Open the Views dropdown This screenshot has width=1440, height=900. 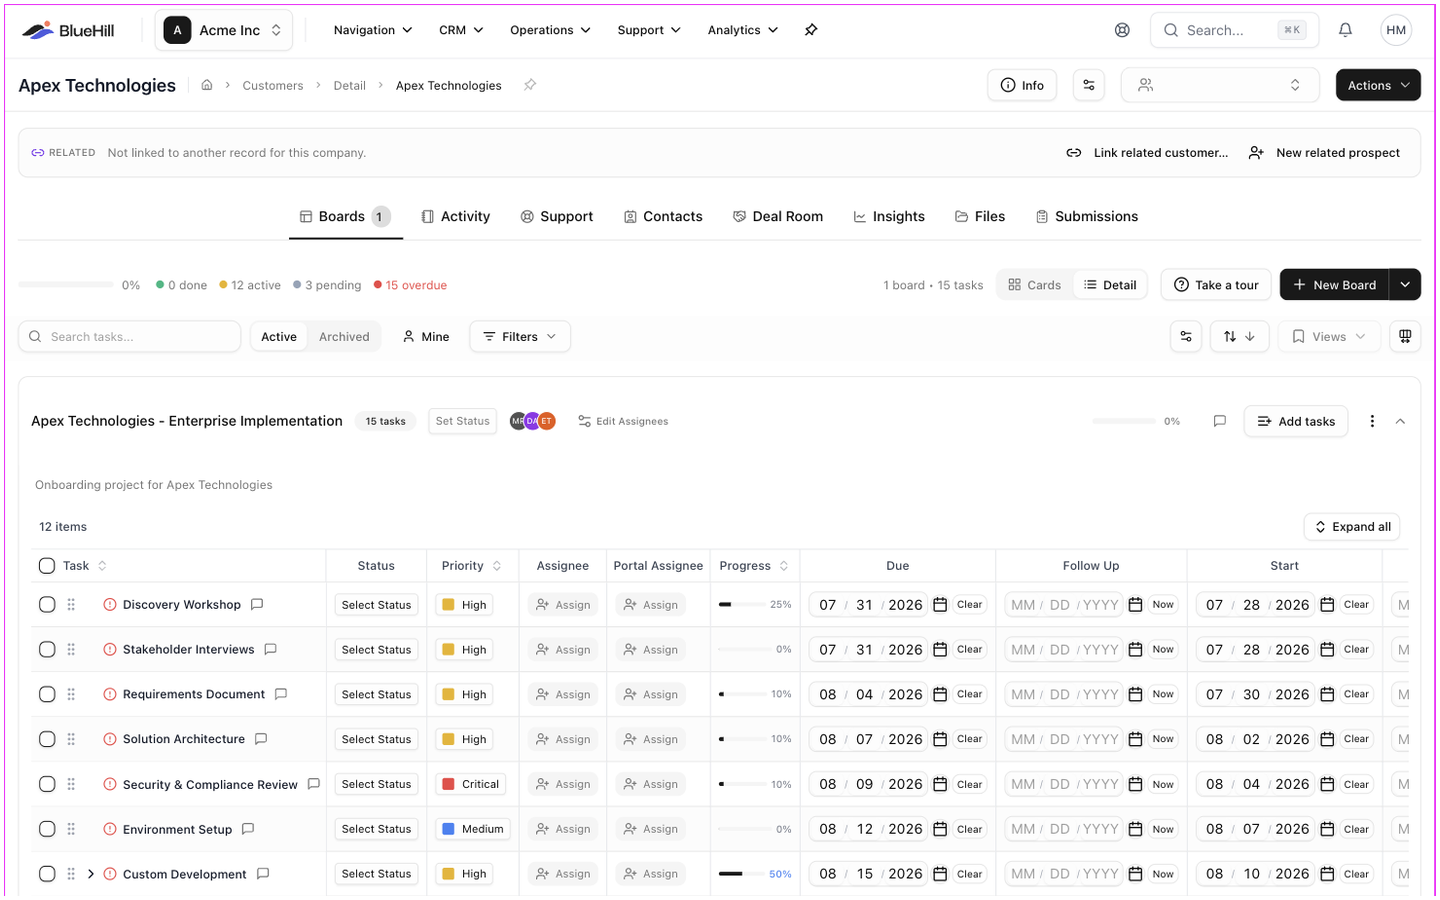1329,337
